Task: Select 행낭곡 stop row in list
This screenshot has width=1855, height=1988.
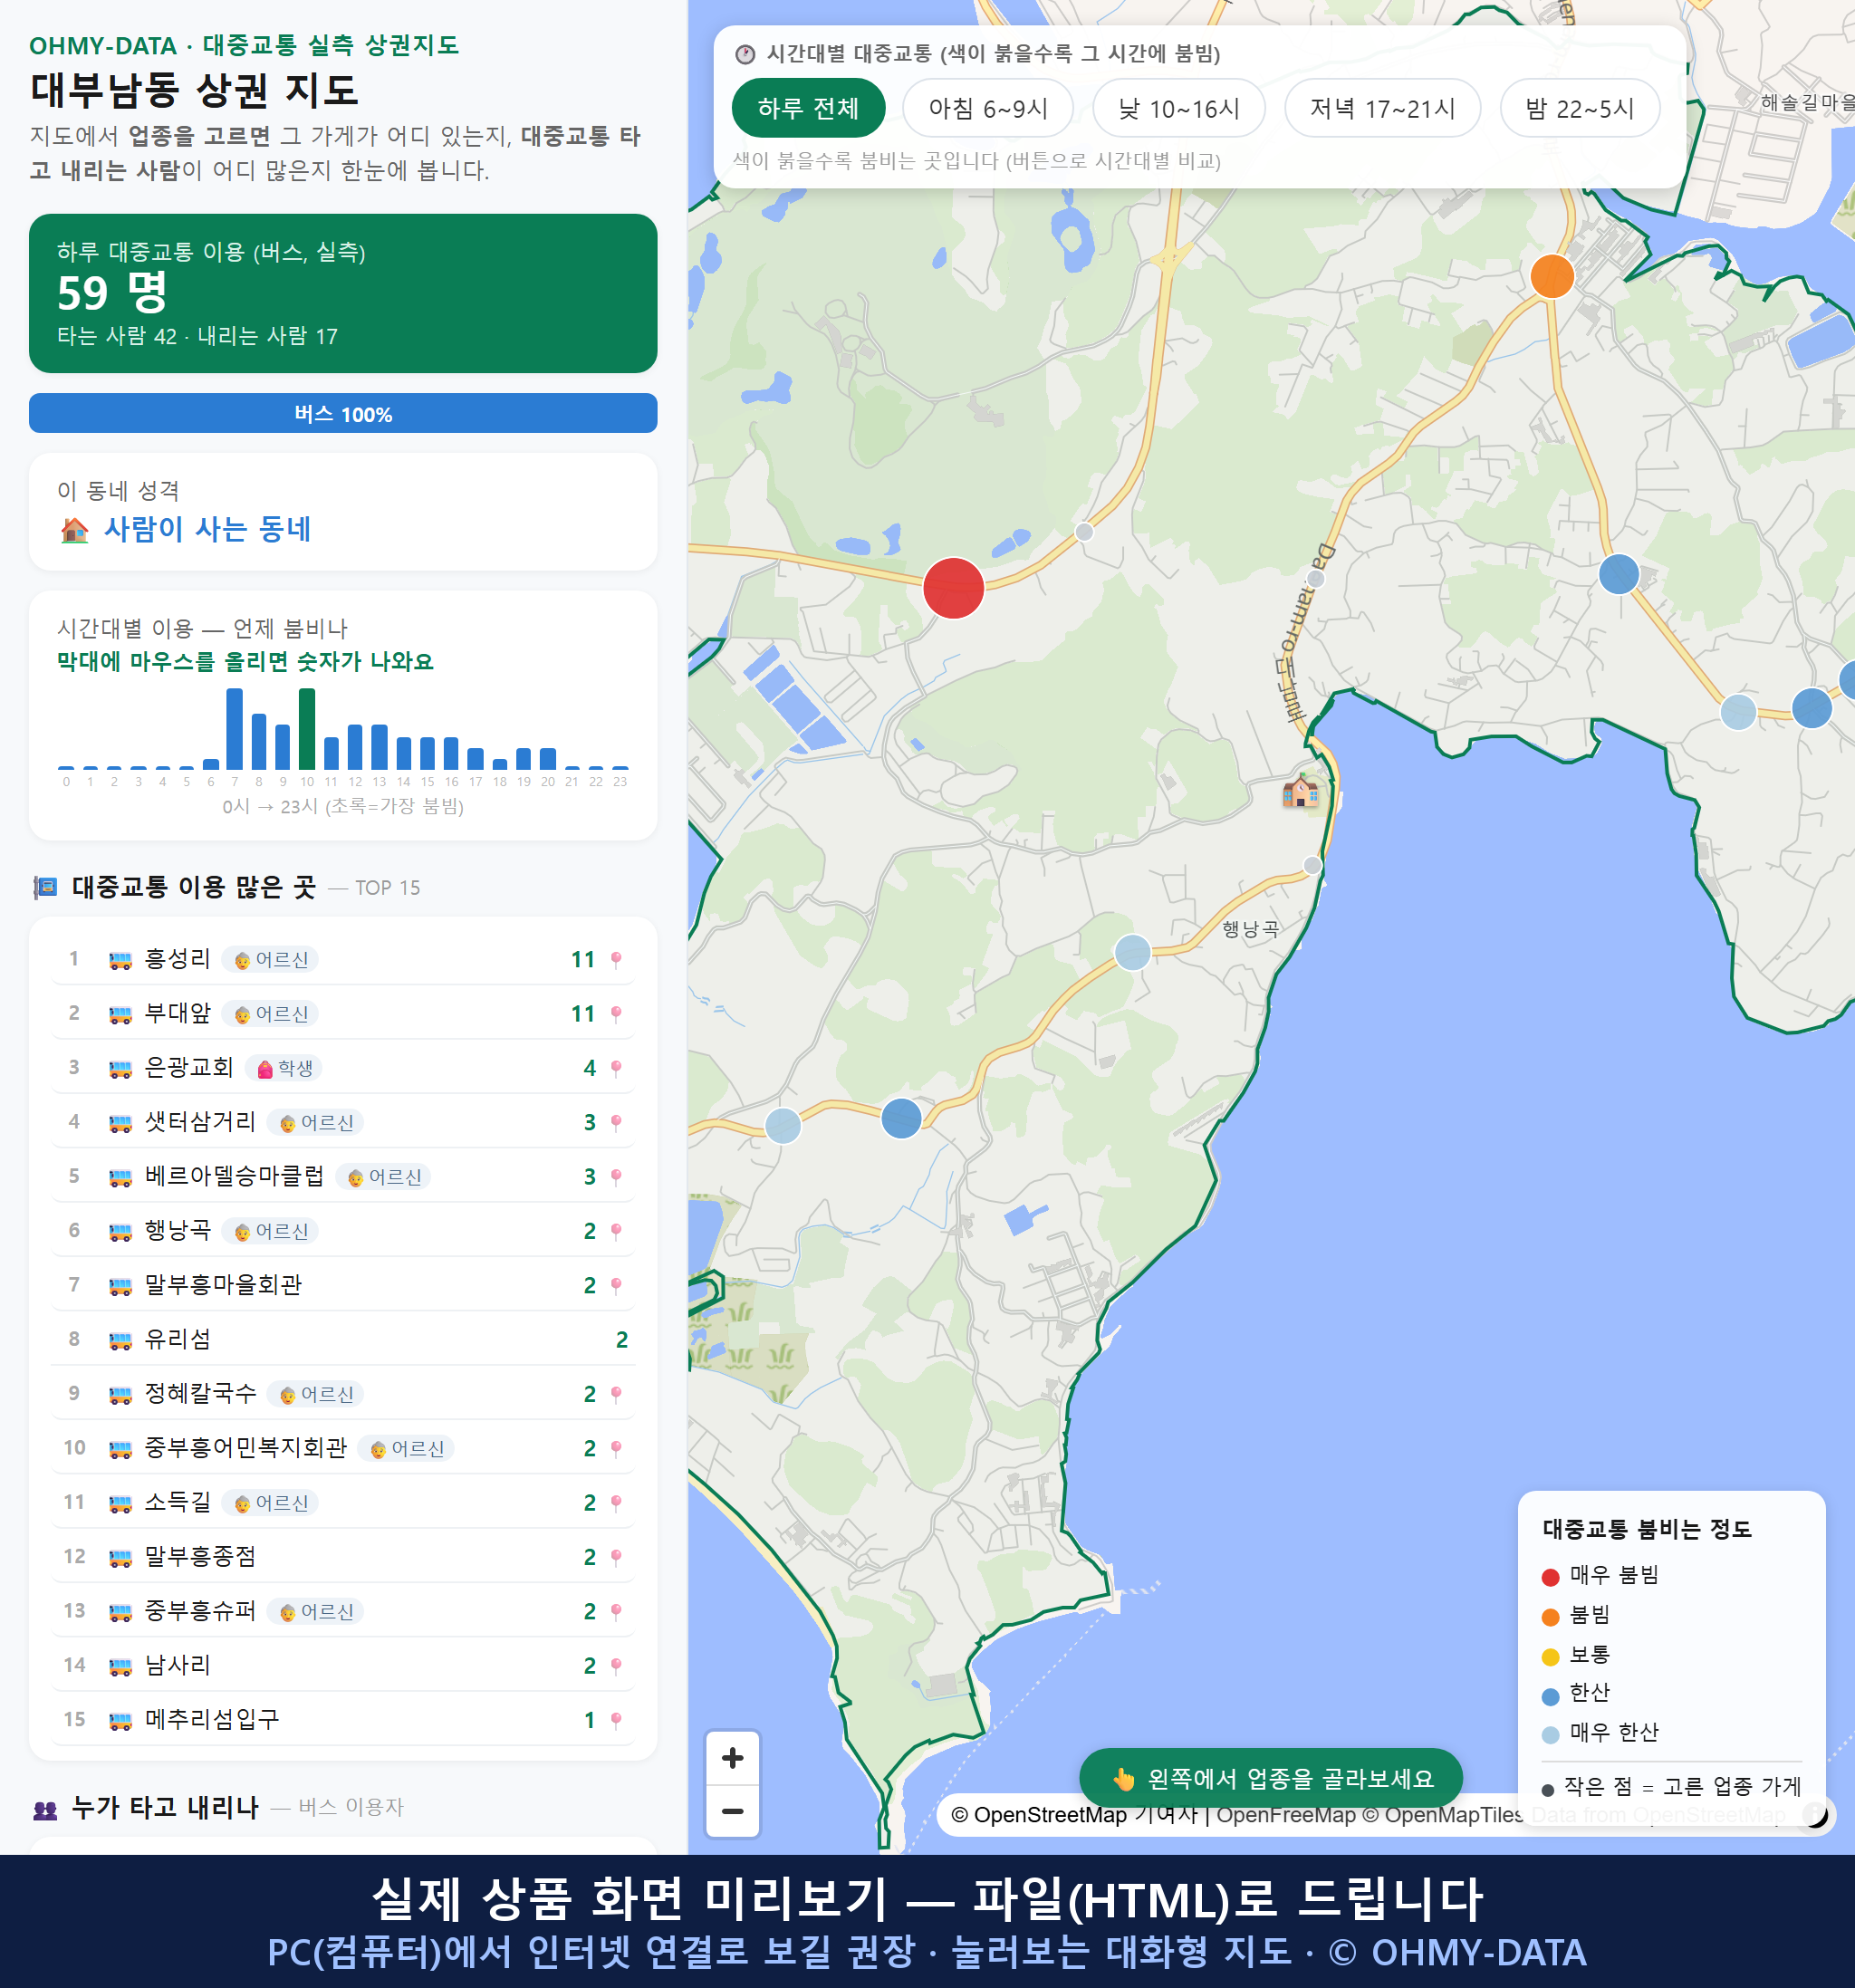Action: pyautogui.click(x=343, y=1230)
